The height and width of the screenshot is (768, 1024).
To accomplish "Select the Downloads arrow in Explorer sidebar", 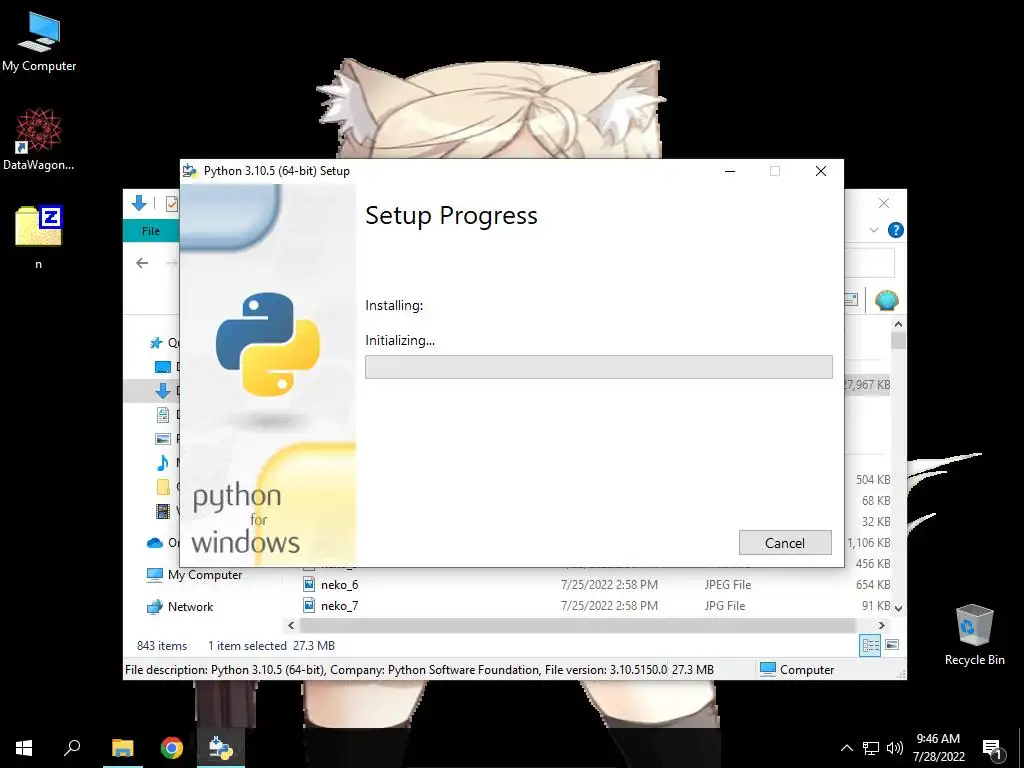I will click(x=163, y=391).
